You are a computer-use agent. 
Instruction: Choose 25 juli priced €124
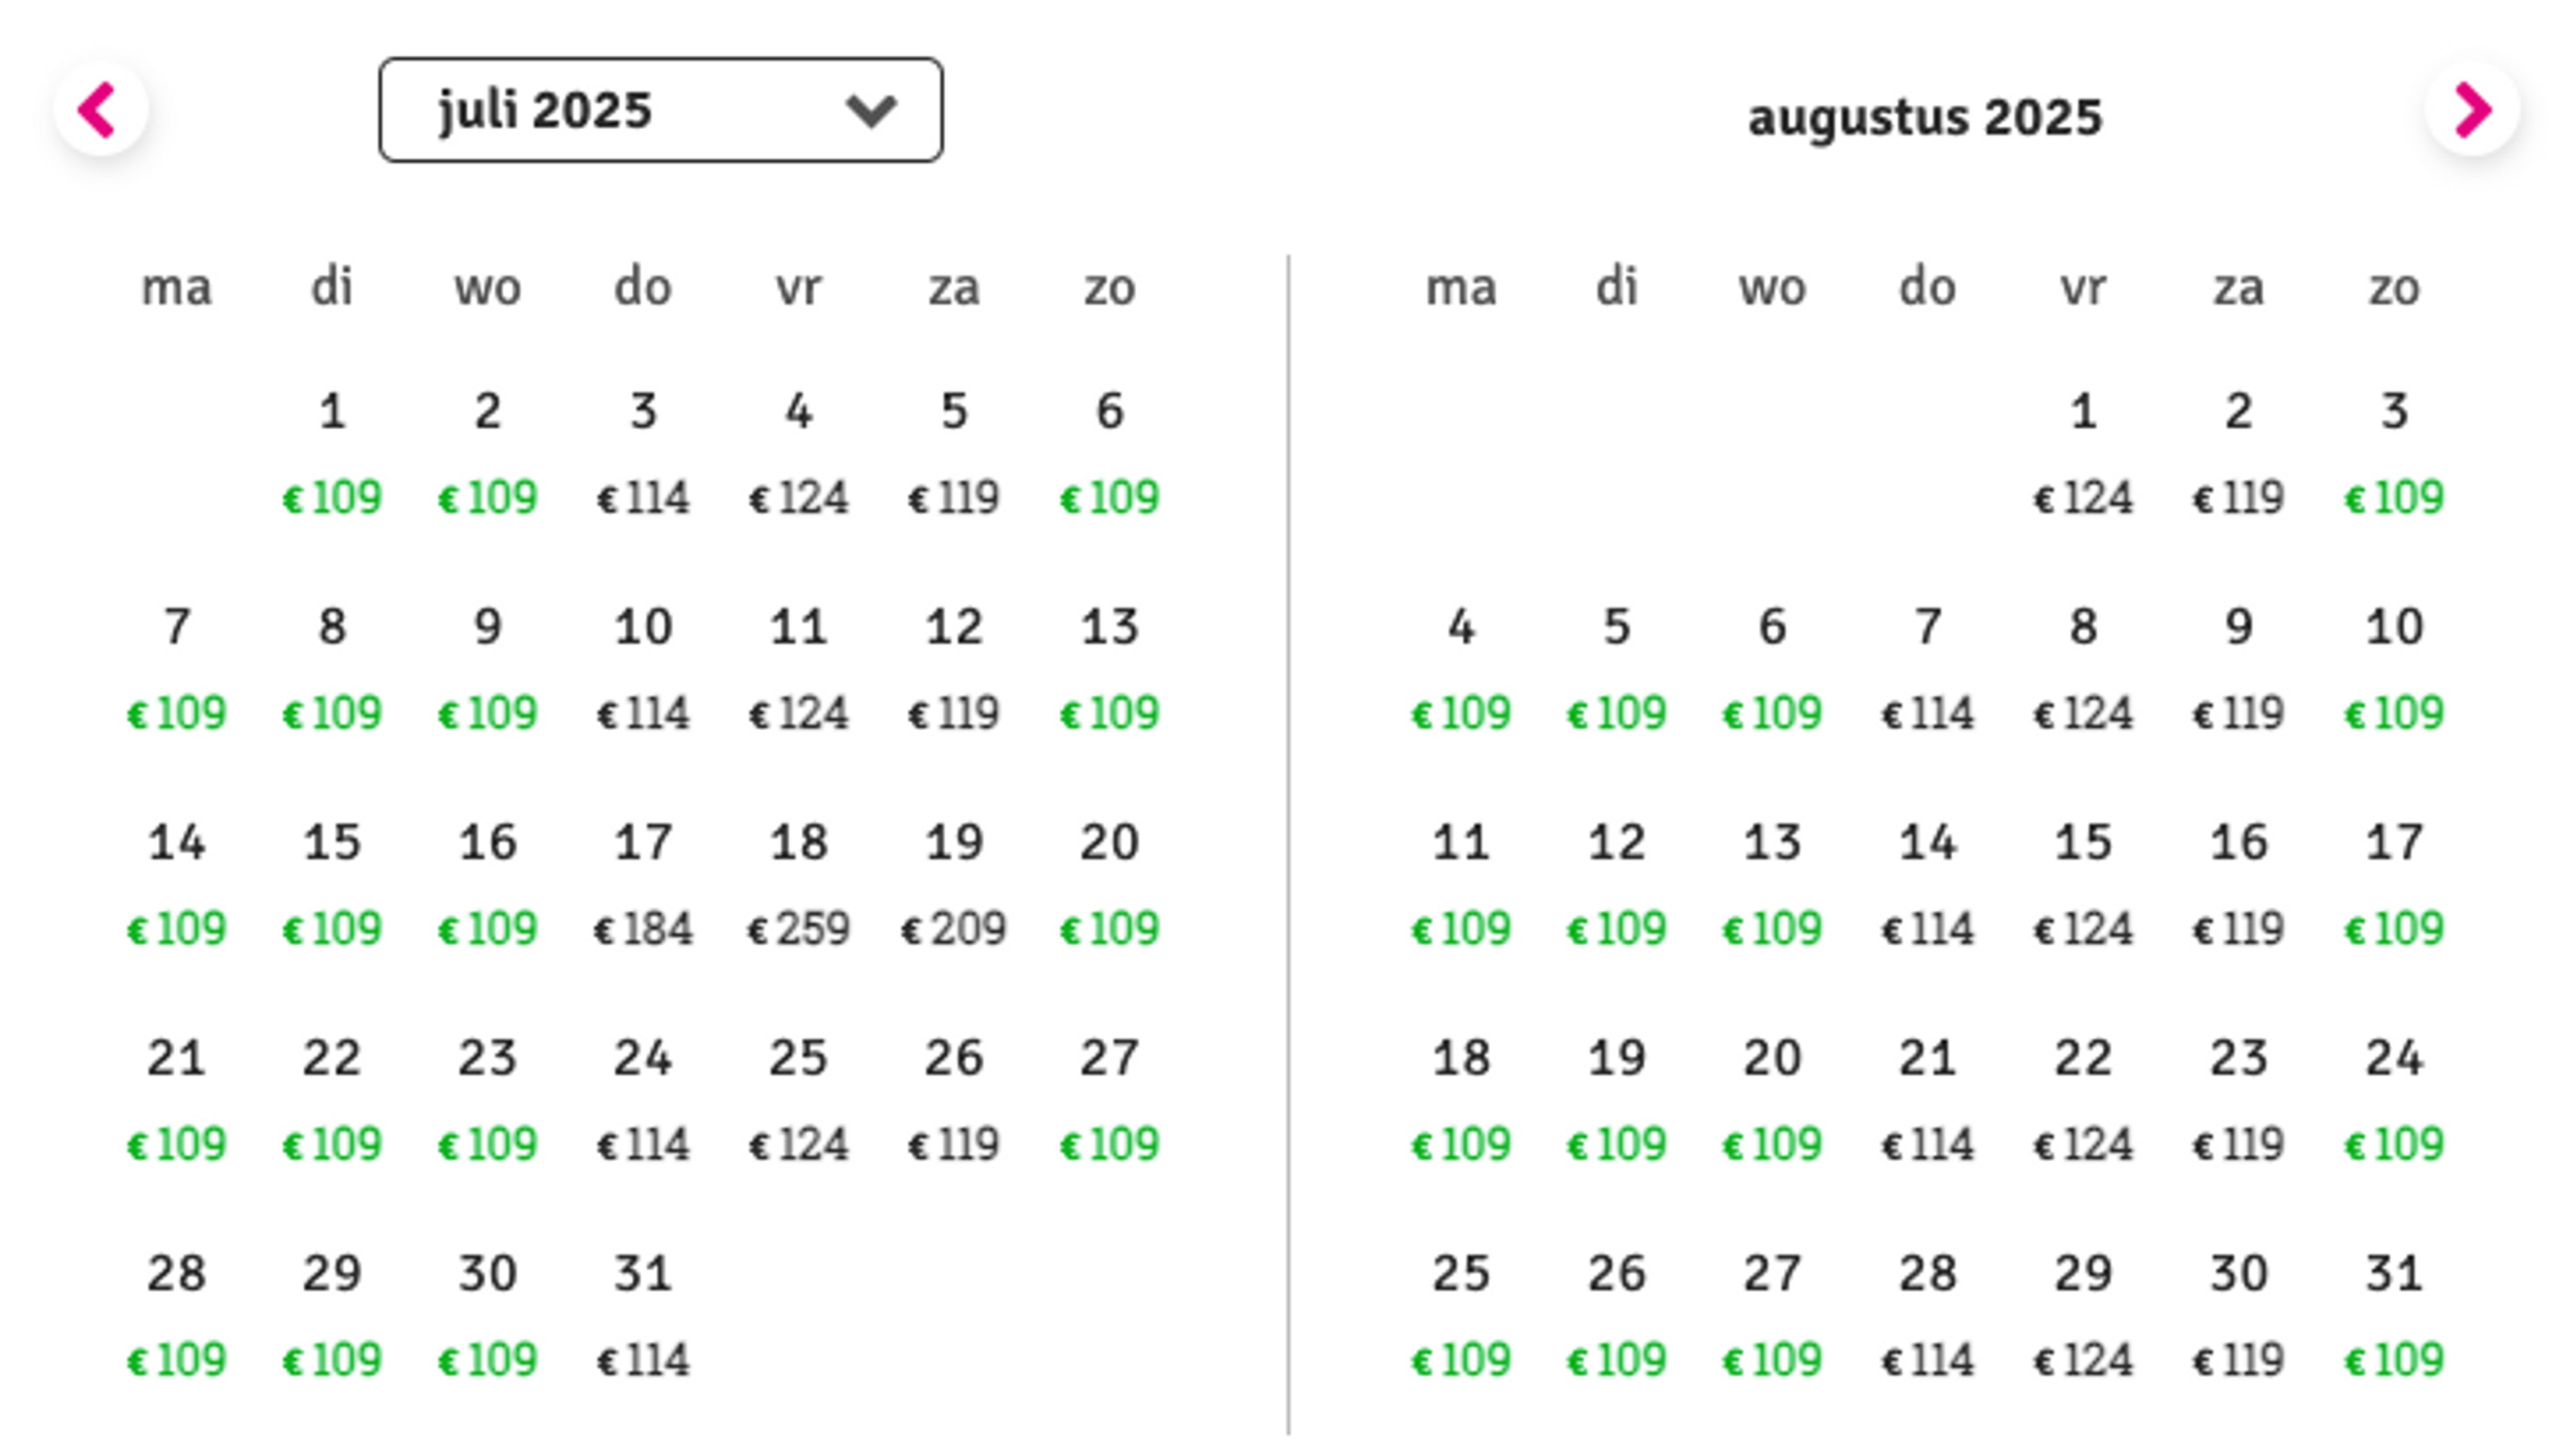tap(798, 1099)
